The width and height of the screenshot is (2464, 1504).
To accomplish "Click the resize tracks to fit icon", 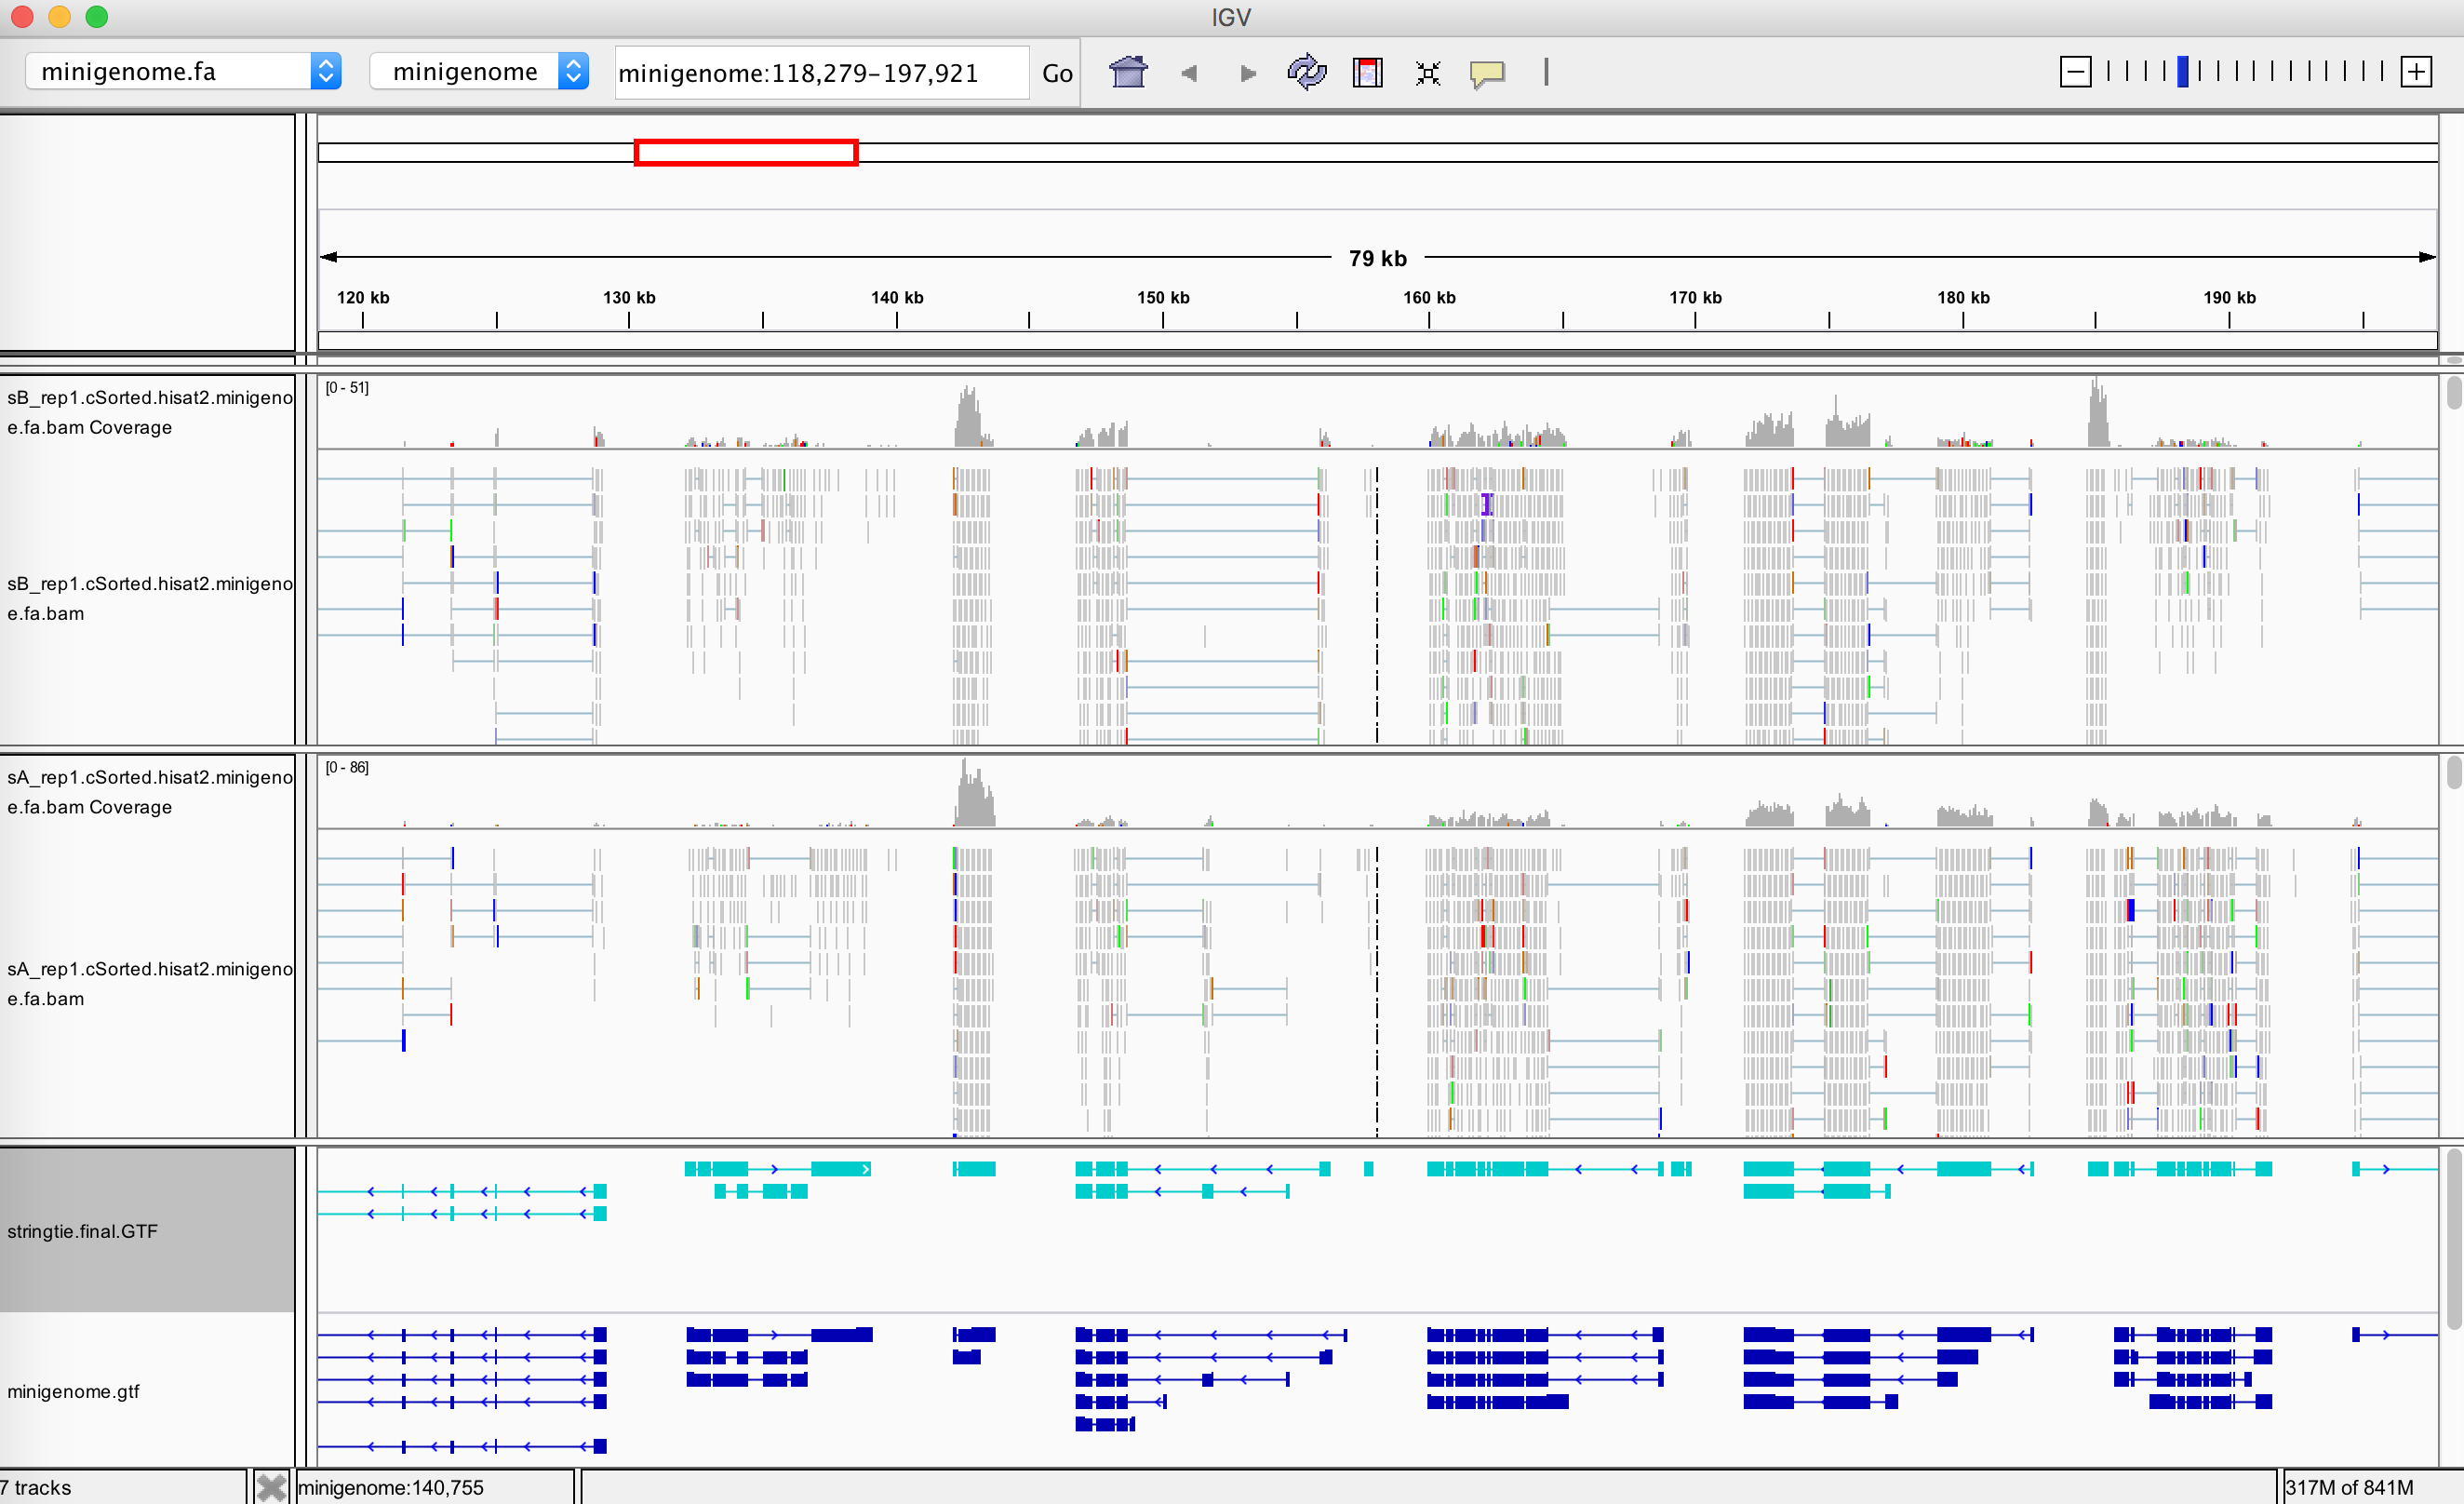I will 1428,73.
